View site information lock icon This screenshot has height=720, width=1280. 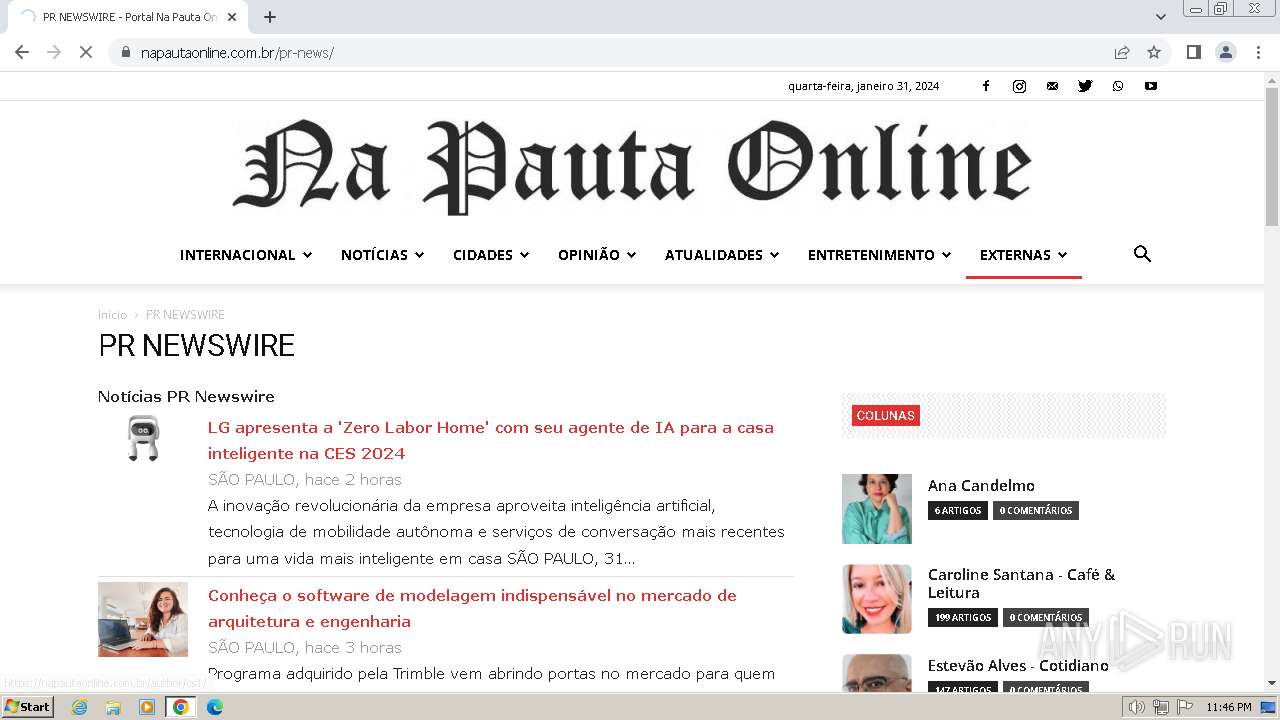[x=125, y=52]
